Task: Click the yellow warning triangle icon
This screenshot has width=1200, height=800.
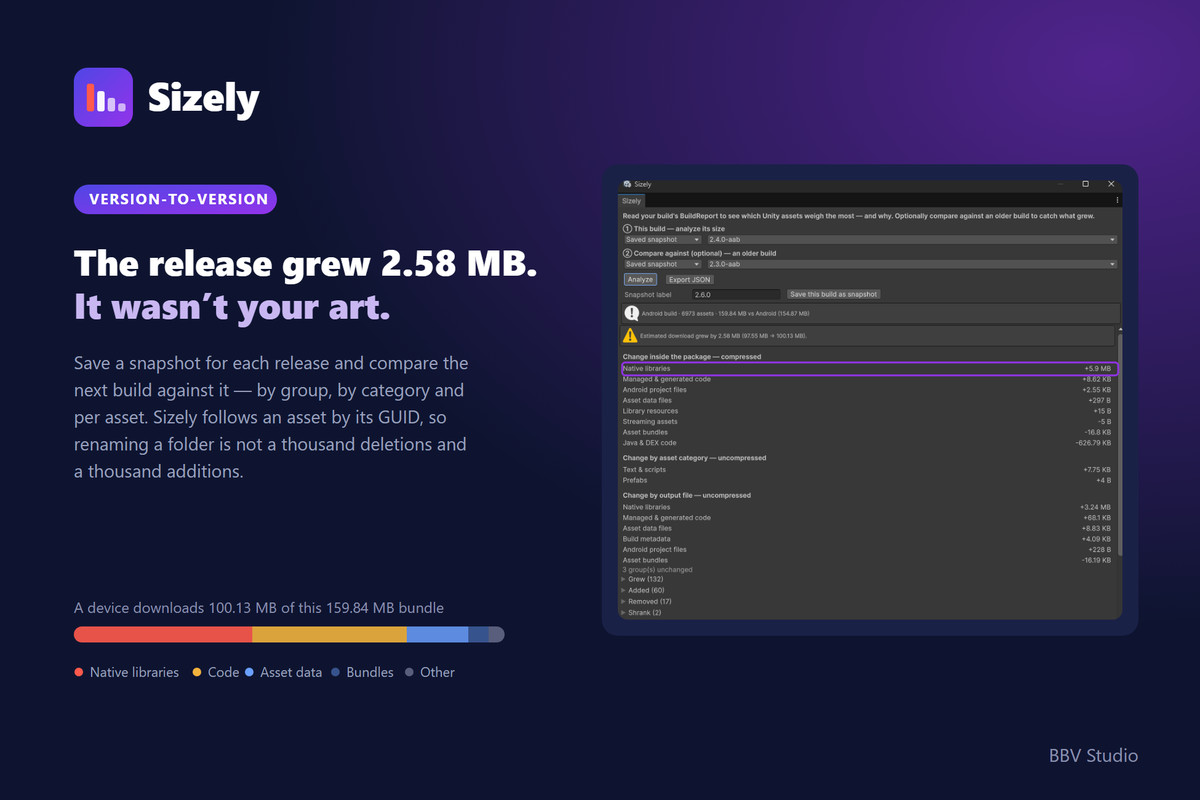Action: (630, 336)
